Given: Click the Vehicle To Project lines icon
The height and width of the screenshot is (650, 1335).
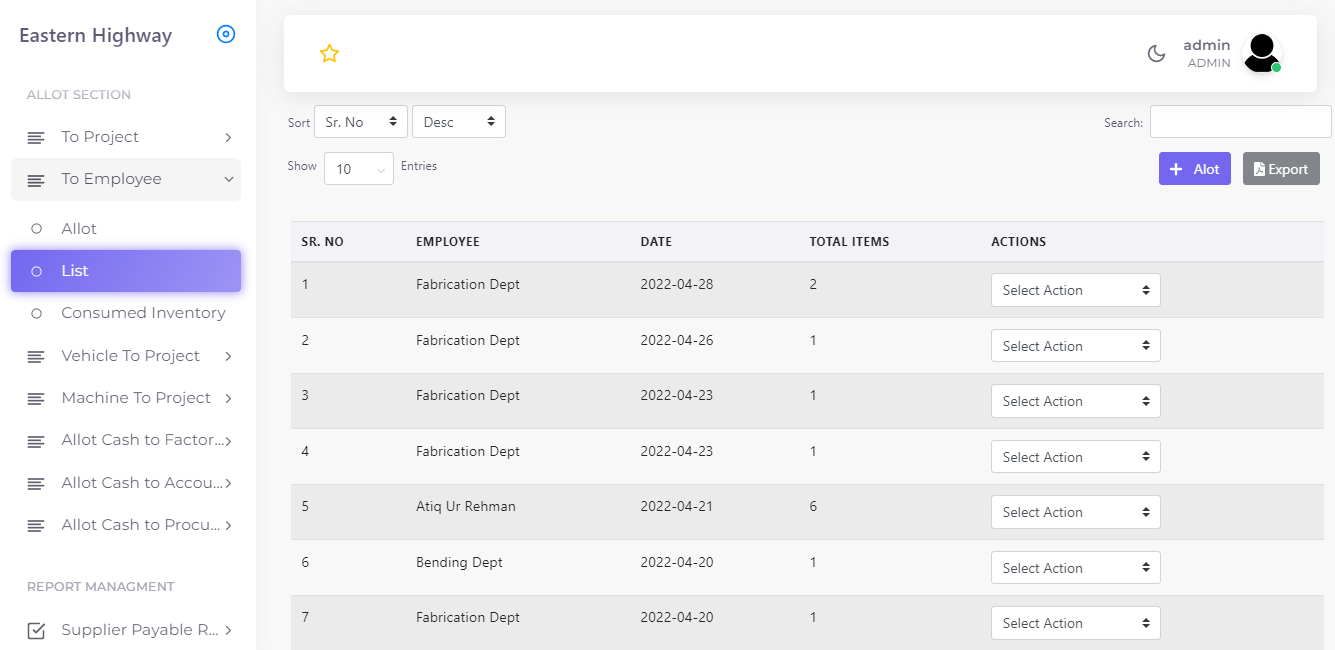Looking at the screenshot, I should point(36,356).
